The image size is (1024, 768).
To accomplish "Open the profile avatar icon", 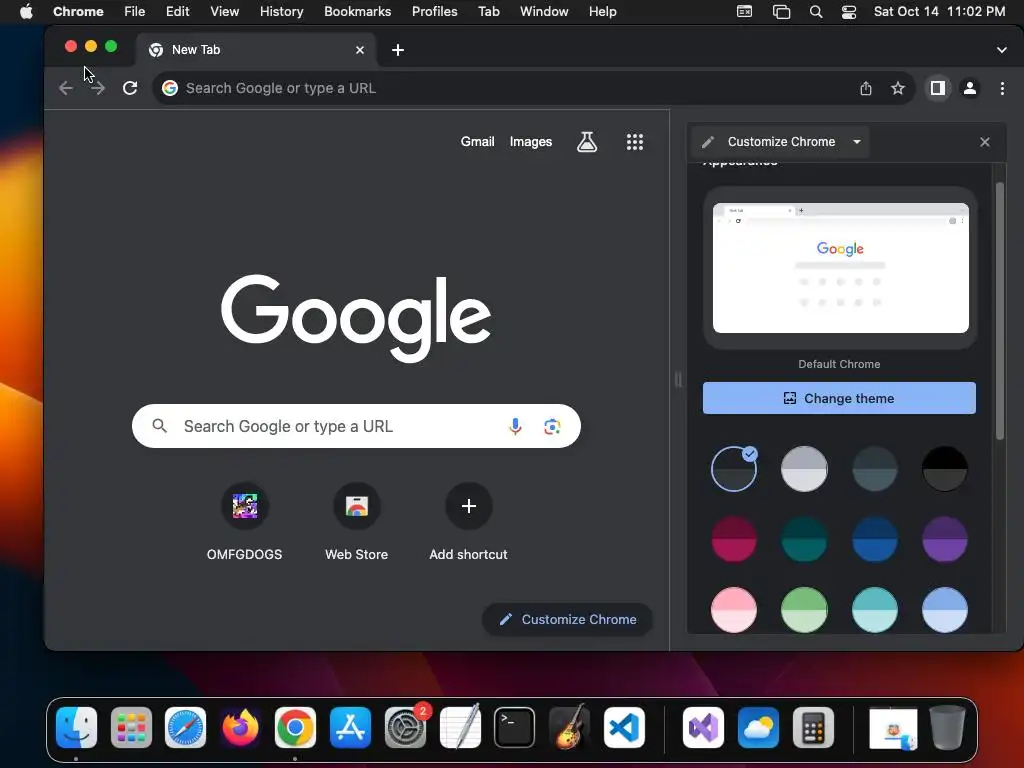I will pyautogui.click(x=970, y=88).
